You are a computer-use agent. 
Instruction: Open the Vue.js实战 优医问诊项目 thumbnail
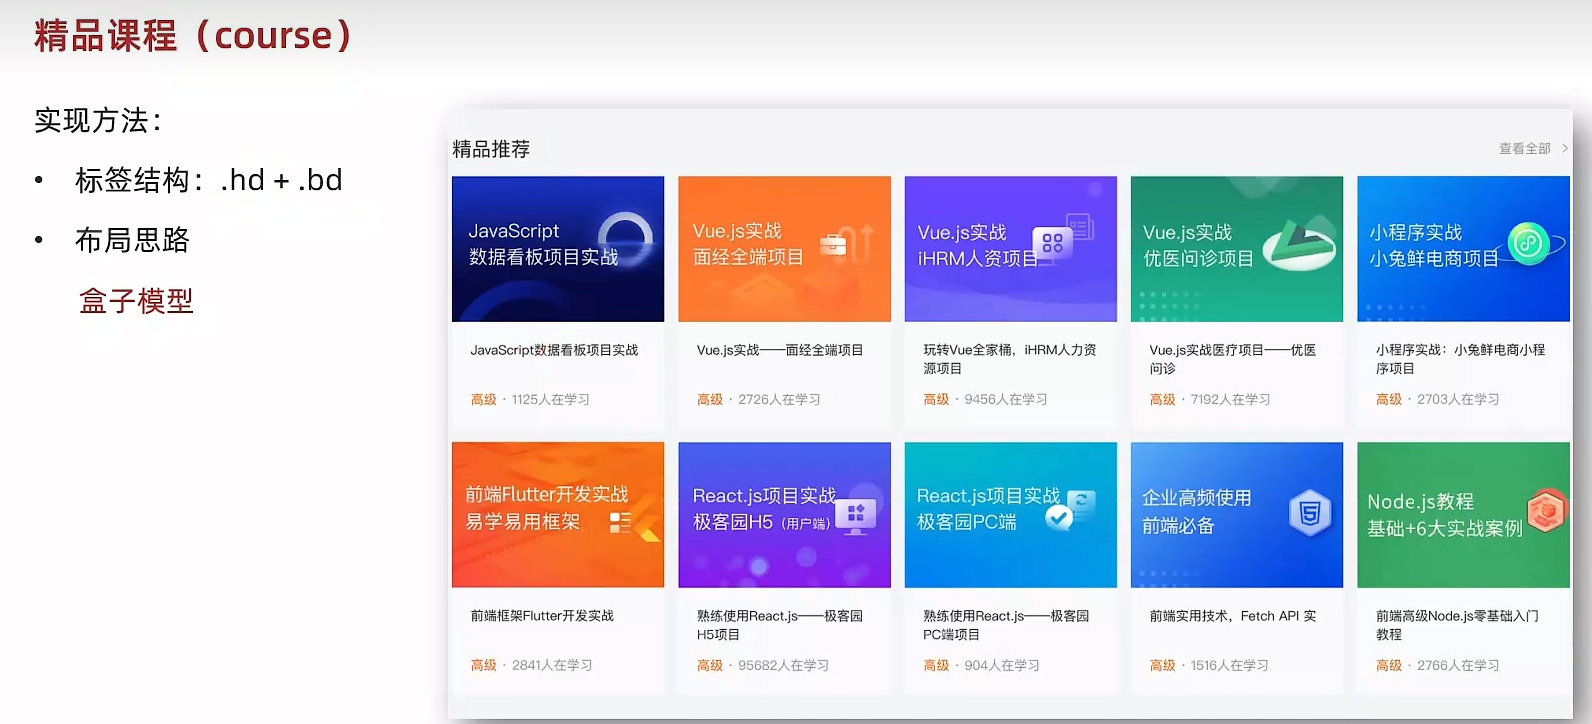point(1237,249)
